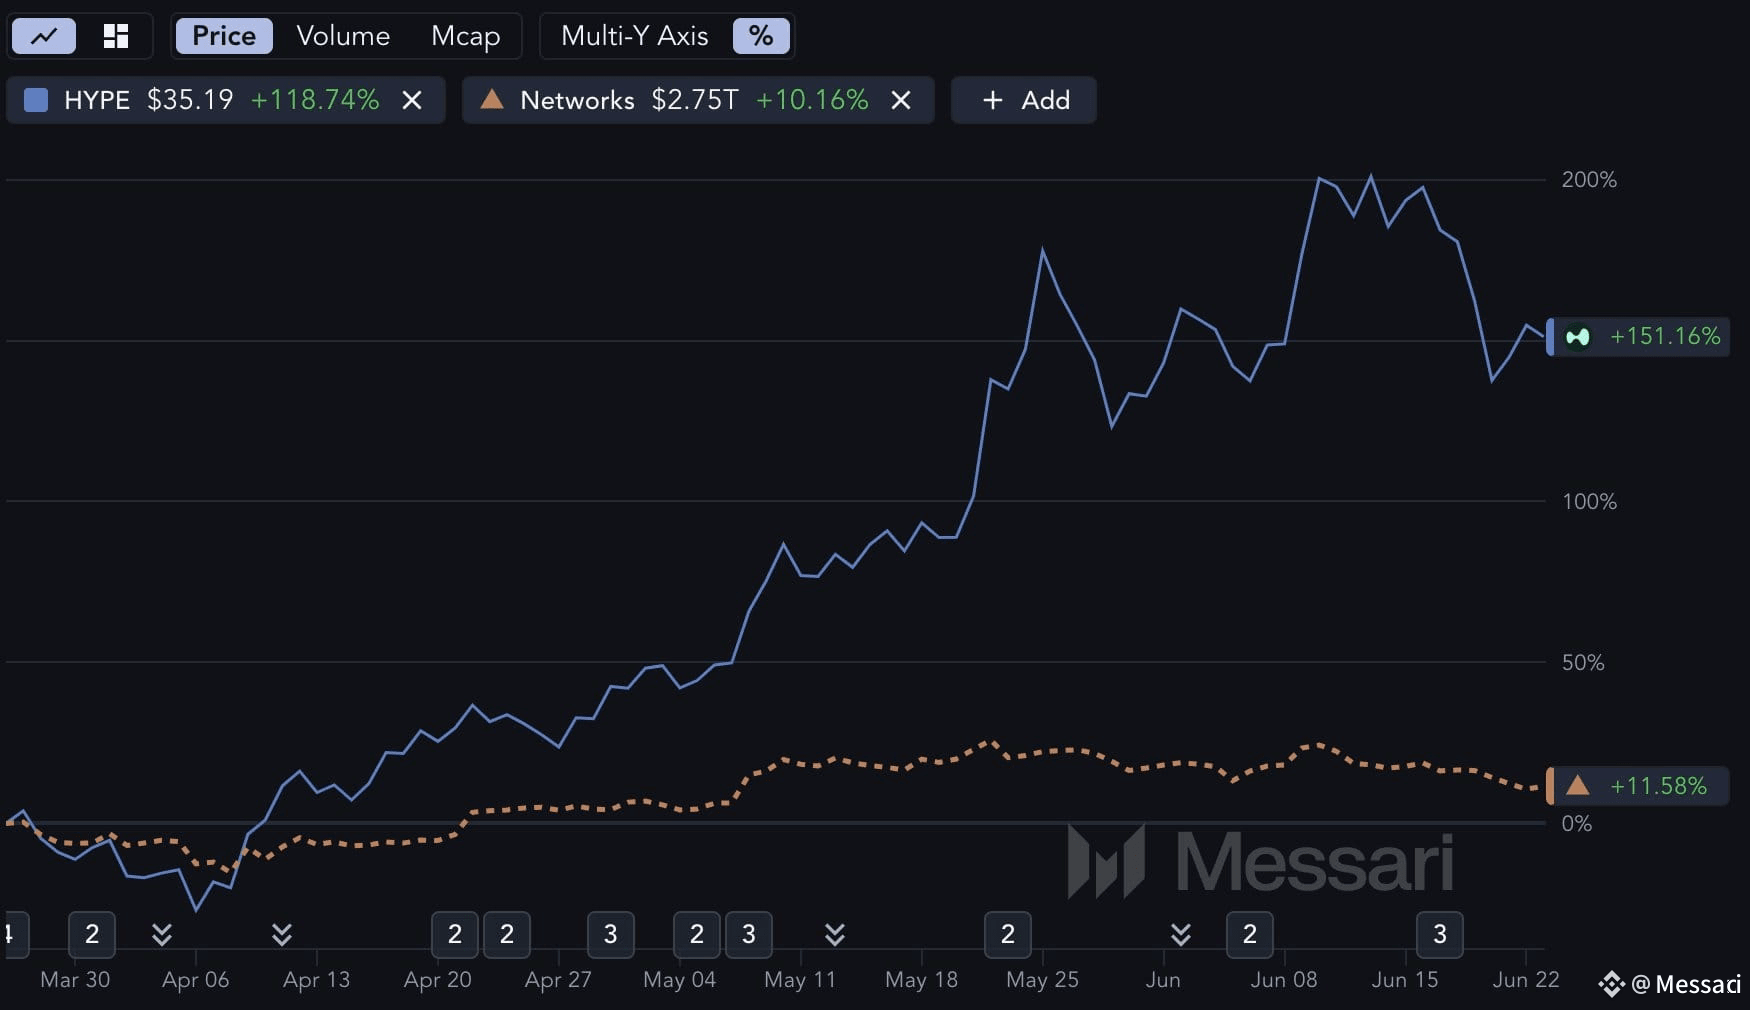Open the 2-event marker near Mar 30
This screenshot has width=1750, height=1010.
(92, 934)
